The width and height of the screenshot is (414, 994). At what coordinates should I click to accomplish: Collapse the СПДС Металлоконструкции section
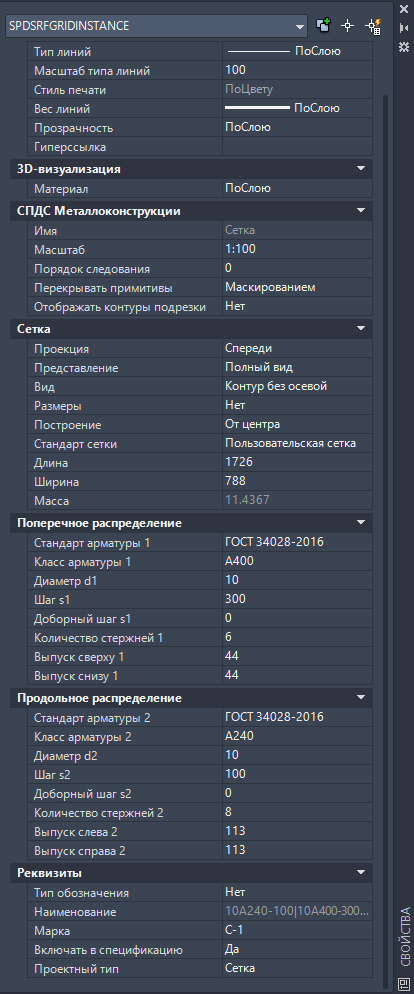pos(361,211)
